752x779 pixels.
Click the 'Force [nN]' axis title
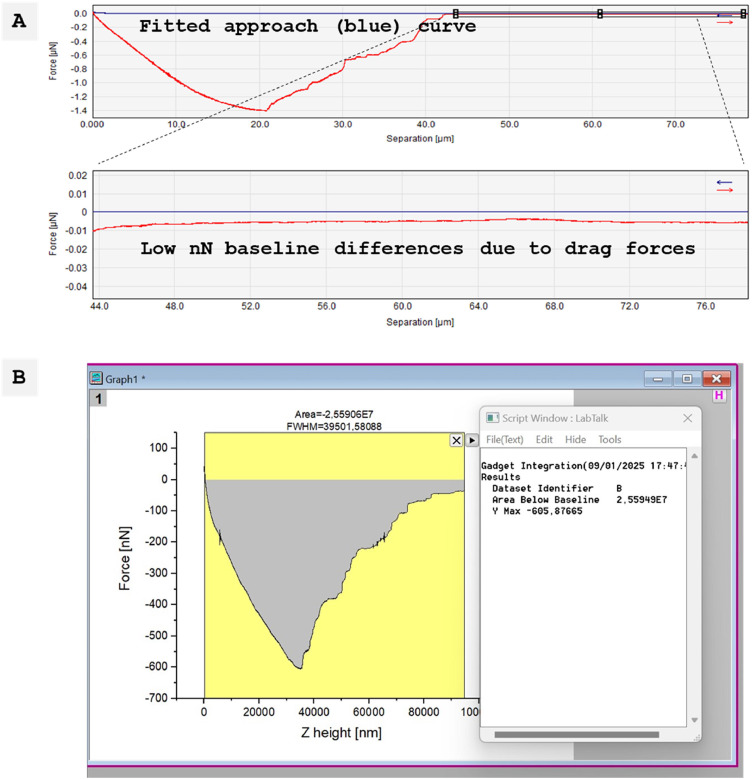[124, 558]
